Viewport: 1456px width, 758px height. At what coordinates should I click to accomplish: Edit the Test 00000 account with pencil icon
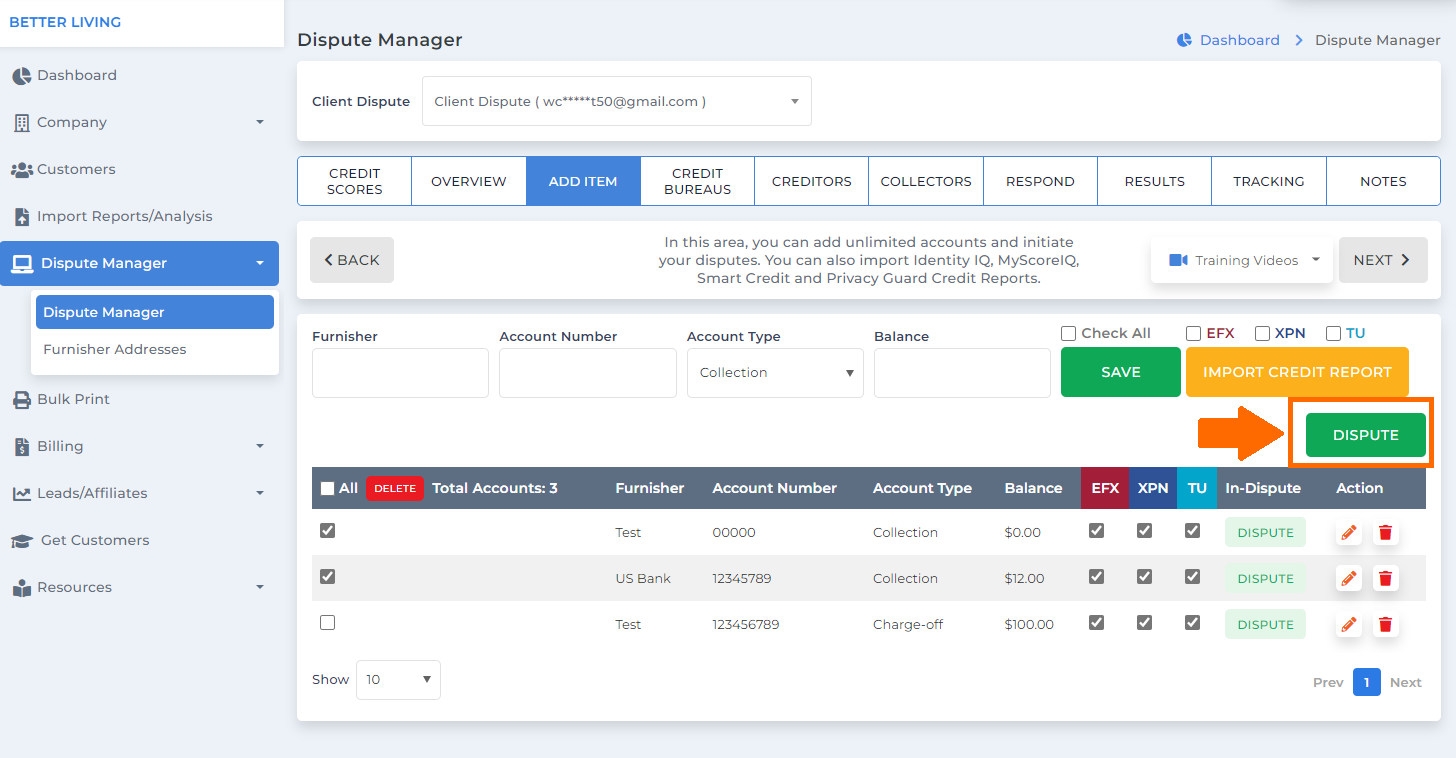[1349, 533]
